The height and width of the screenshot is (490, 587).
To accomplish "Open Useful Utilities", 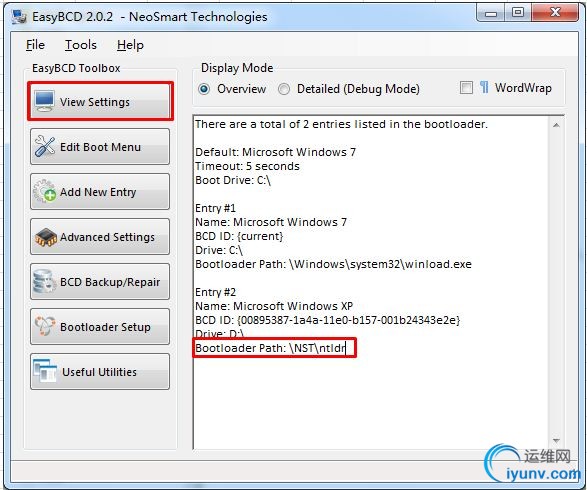I will (100, 372).
